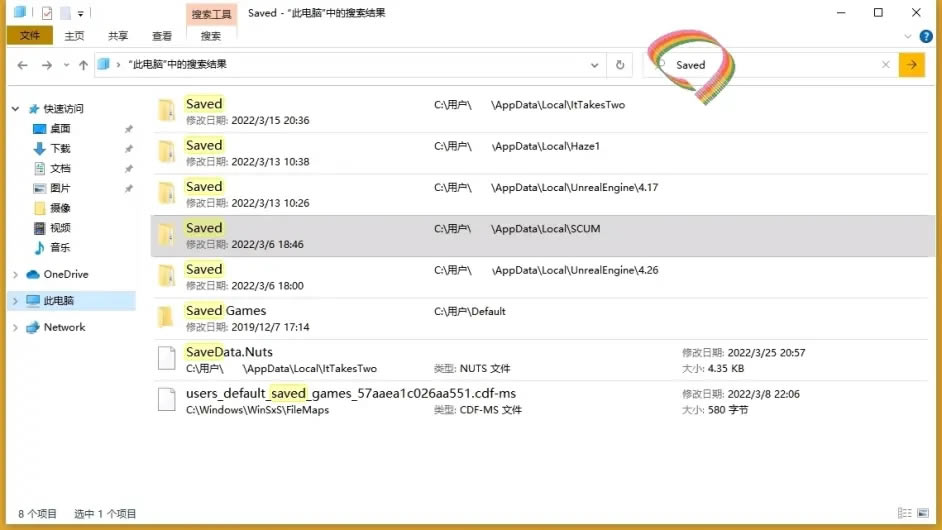This screenshot has height=530, width=942.
Task: Switch to details view in status bar
Action: [906, 514]
